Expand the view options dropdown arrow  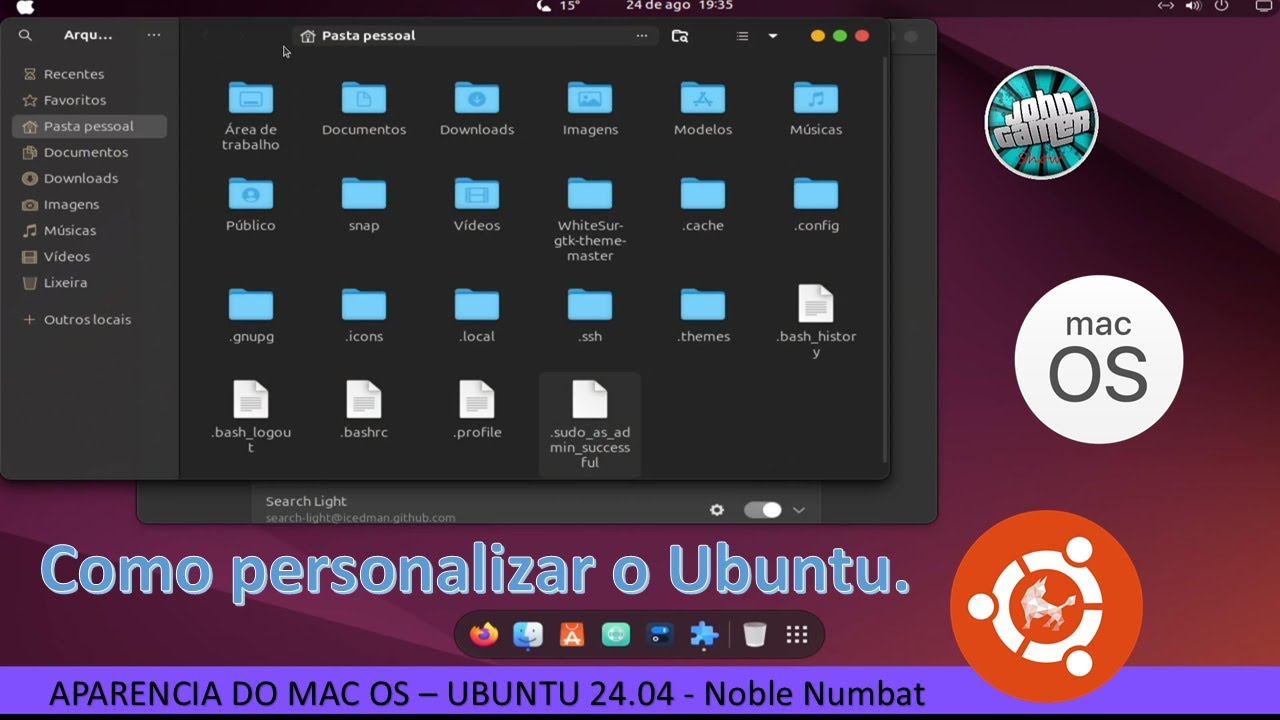[x=773, y=36]
